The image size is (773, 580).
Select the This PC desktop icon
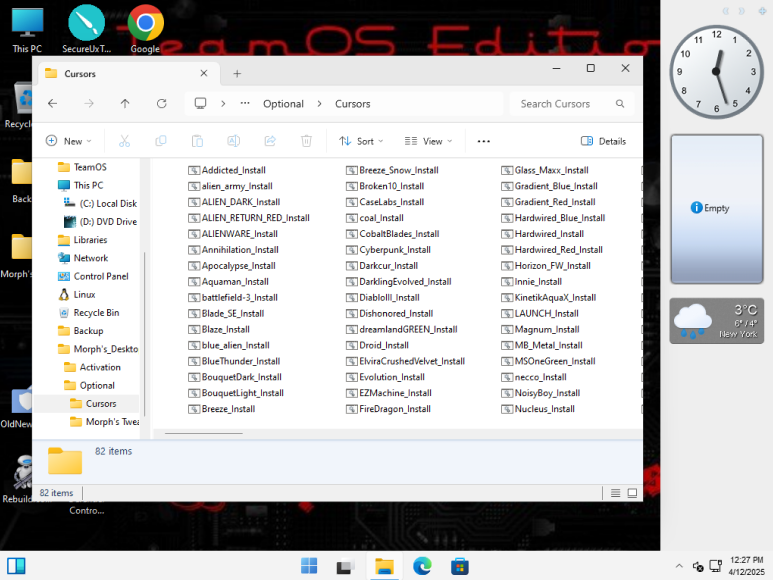coord(27,29)
